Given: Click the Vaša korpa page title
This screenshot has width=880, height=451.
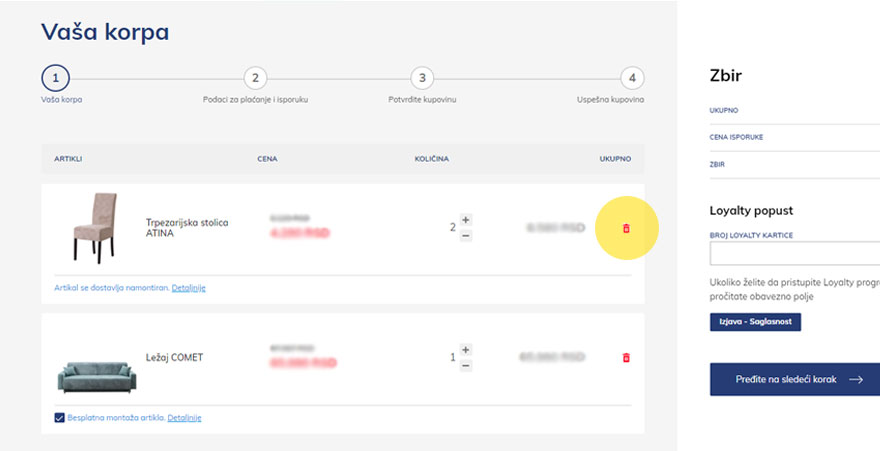Looking at the screenshot, I should point(105,33).
